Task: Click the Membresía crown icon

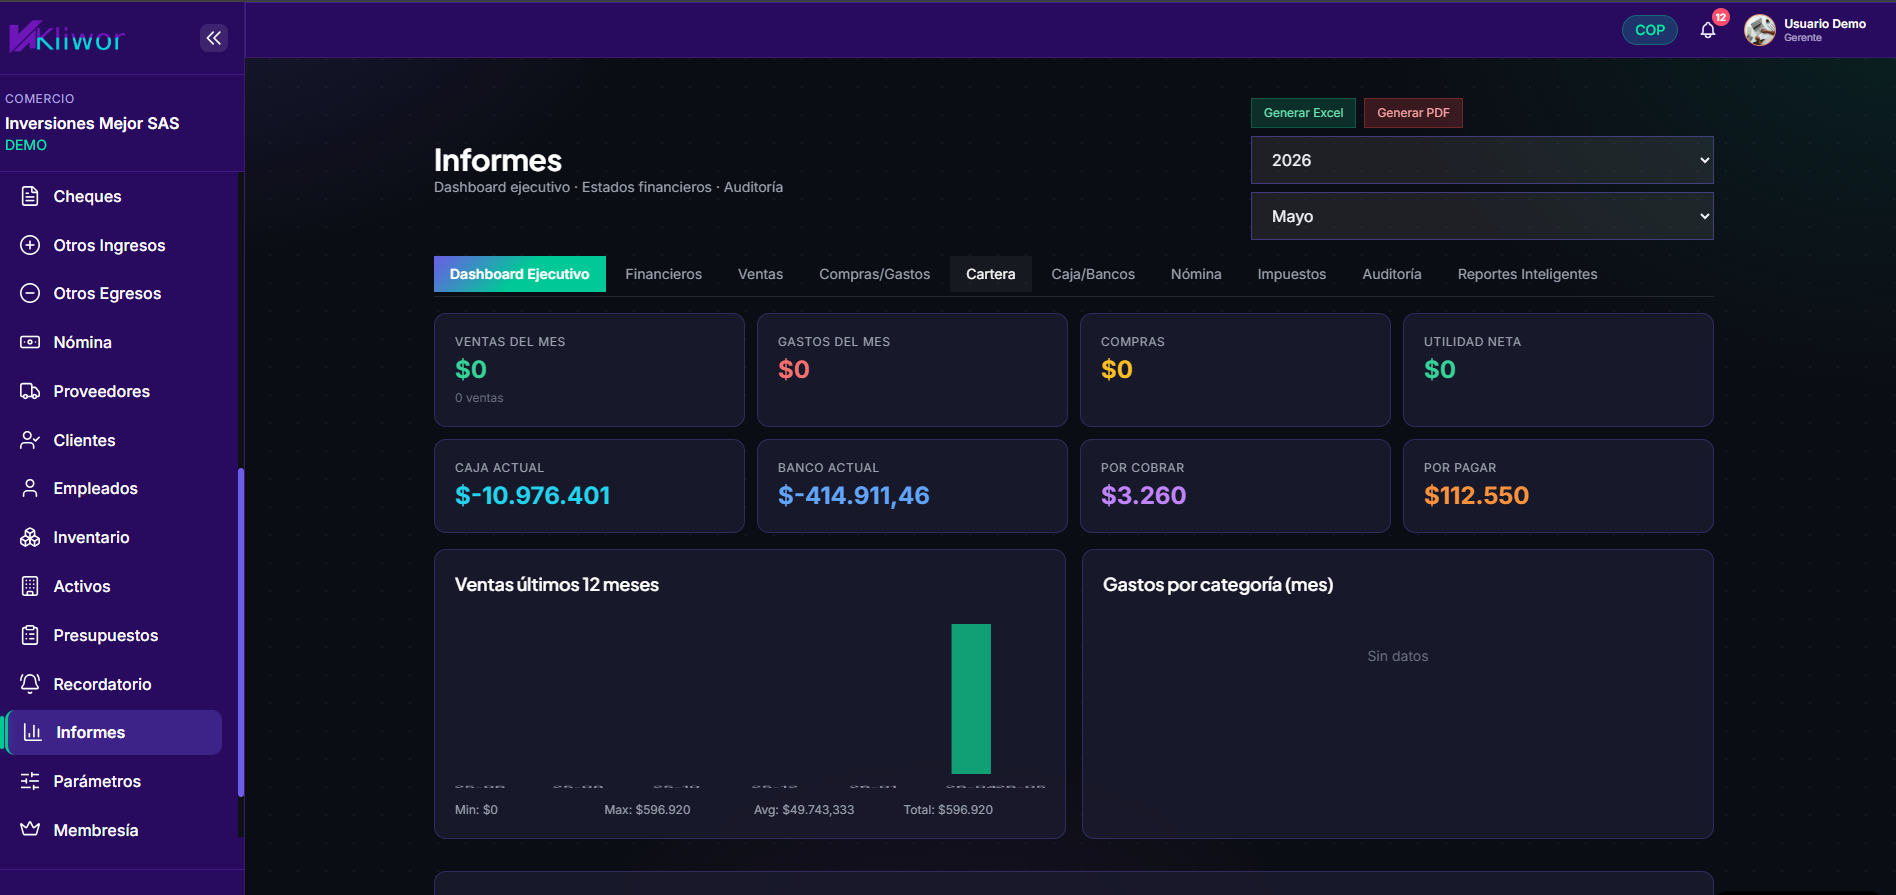Action: point(30,830)
